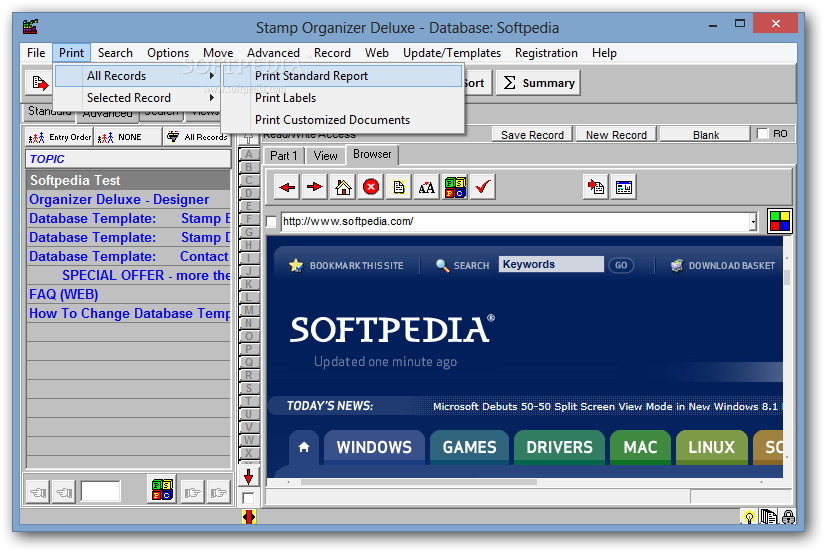Click the document with red arrow icon

click(596, 187)
